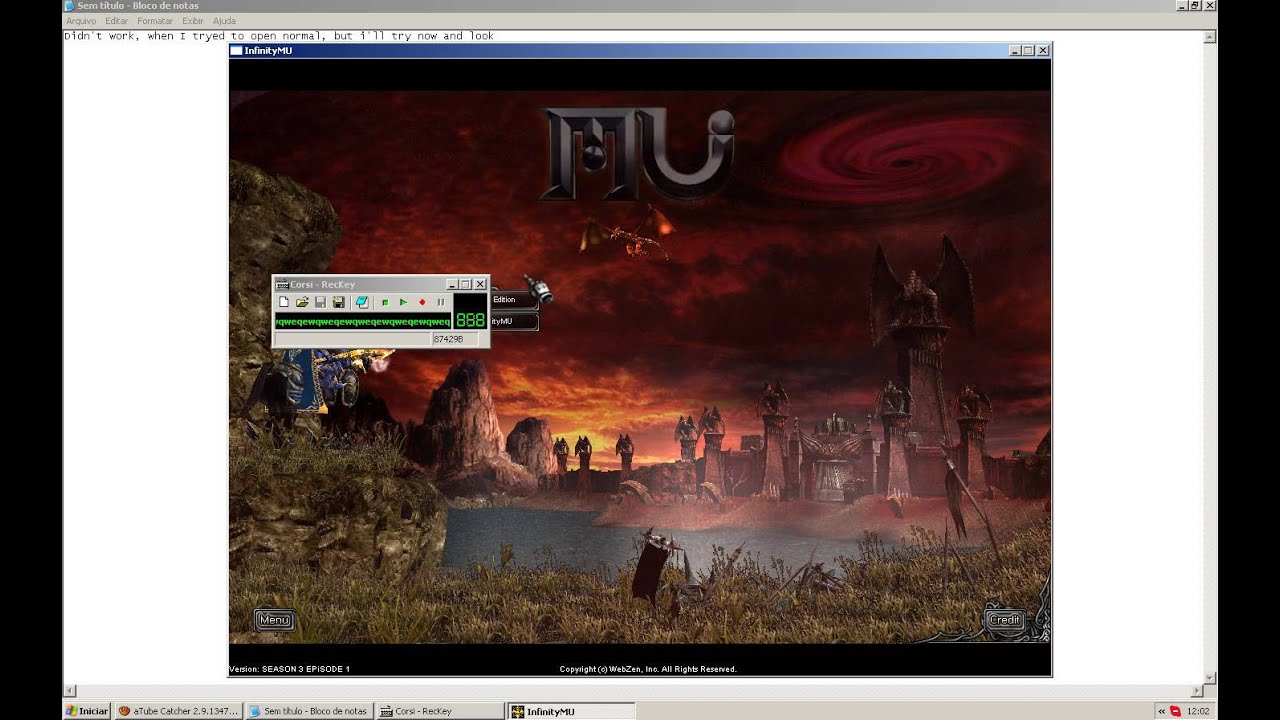Play the recorded keys in RecKey
1280x720 pixels.
403,302
